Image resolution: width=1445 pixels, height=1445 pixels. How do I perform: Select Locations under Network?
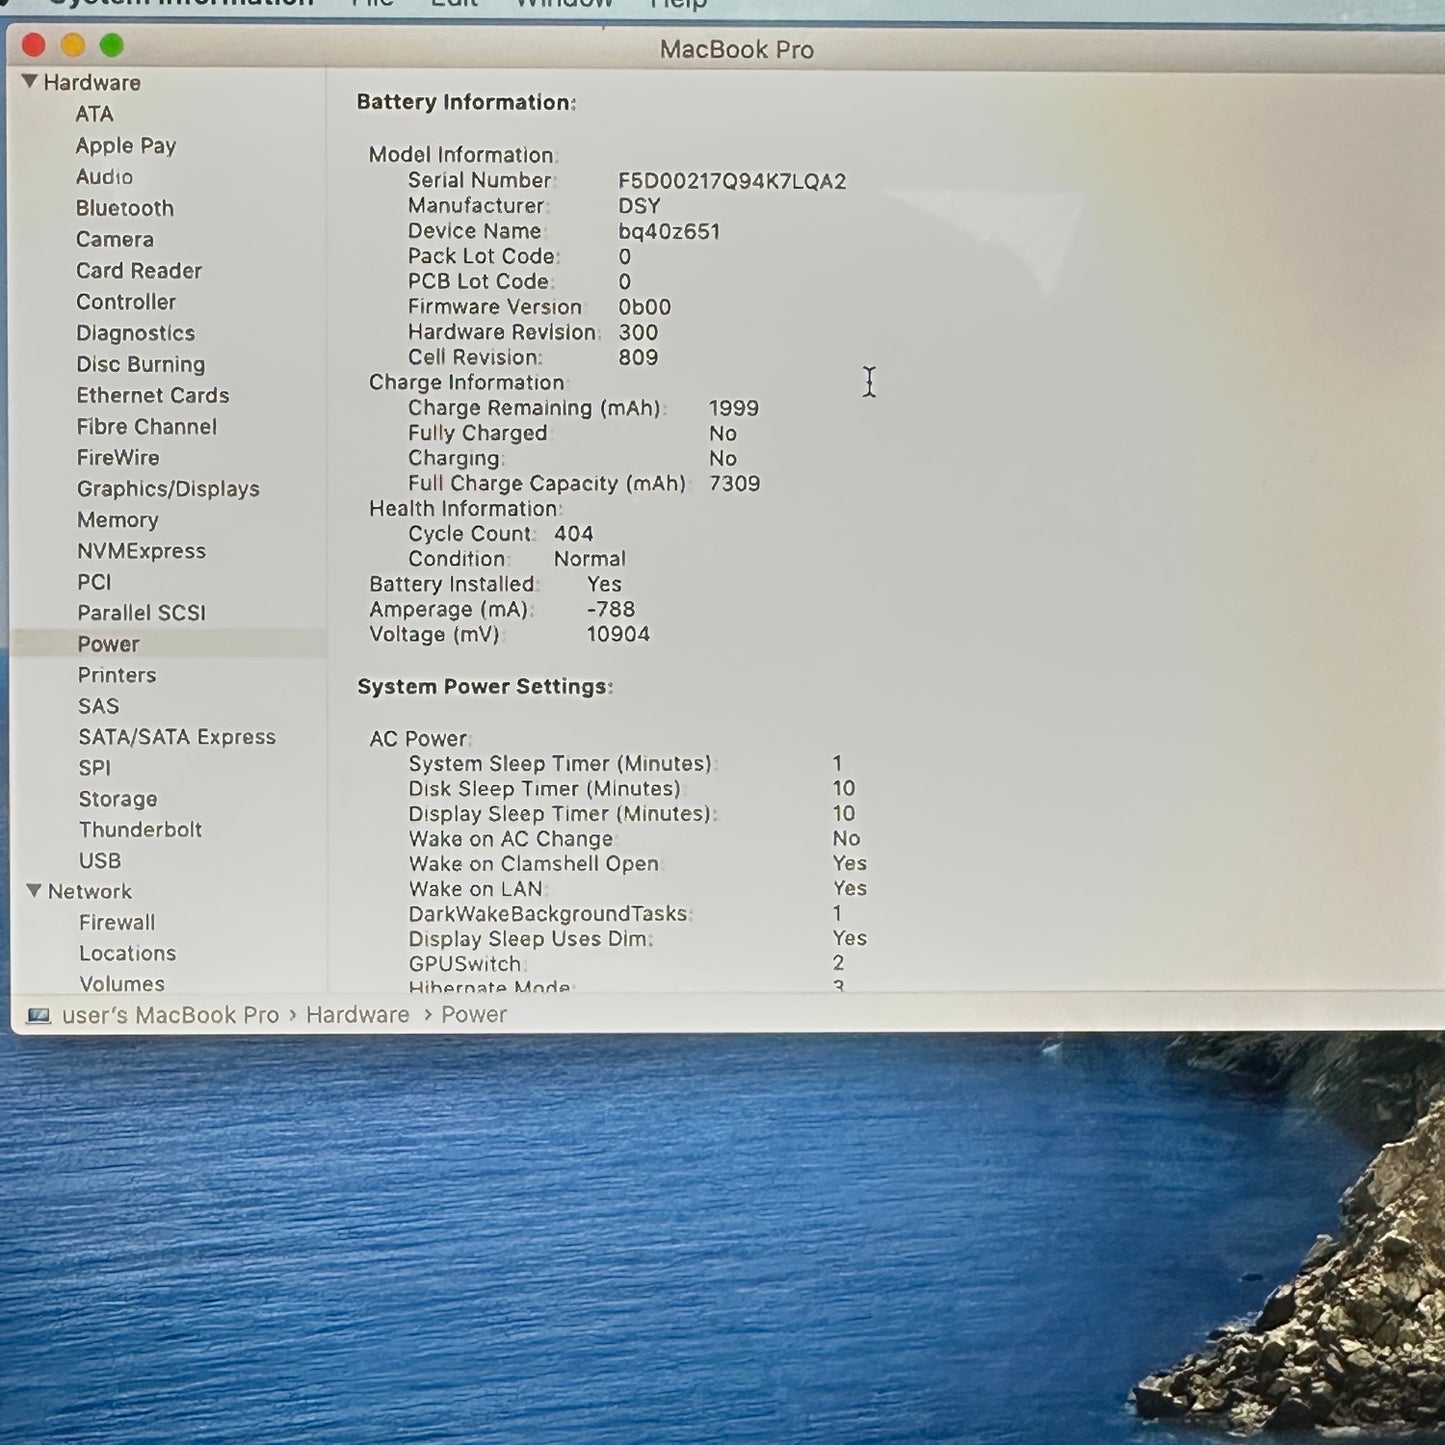click(128, 953)
